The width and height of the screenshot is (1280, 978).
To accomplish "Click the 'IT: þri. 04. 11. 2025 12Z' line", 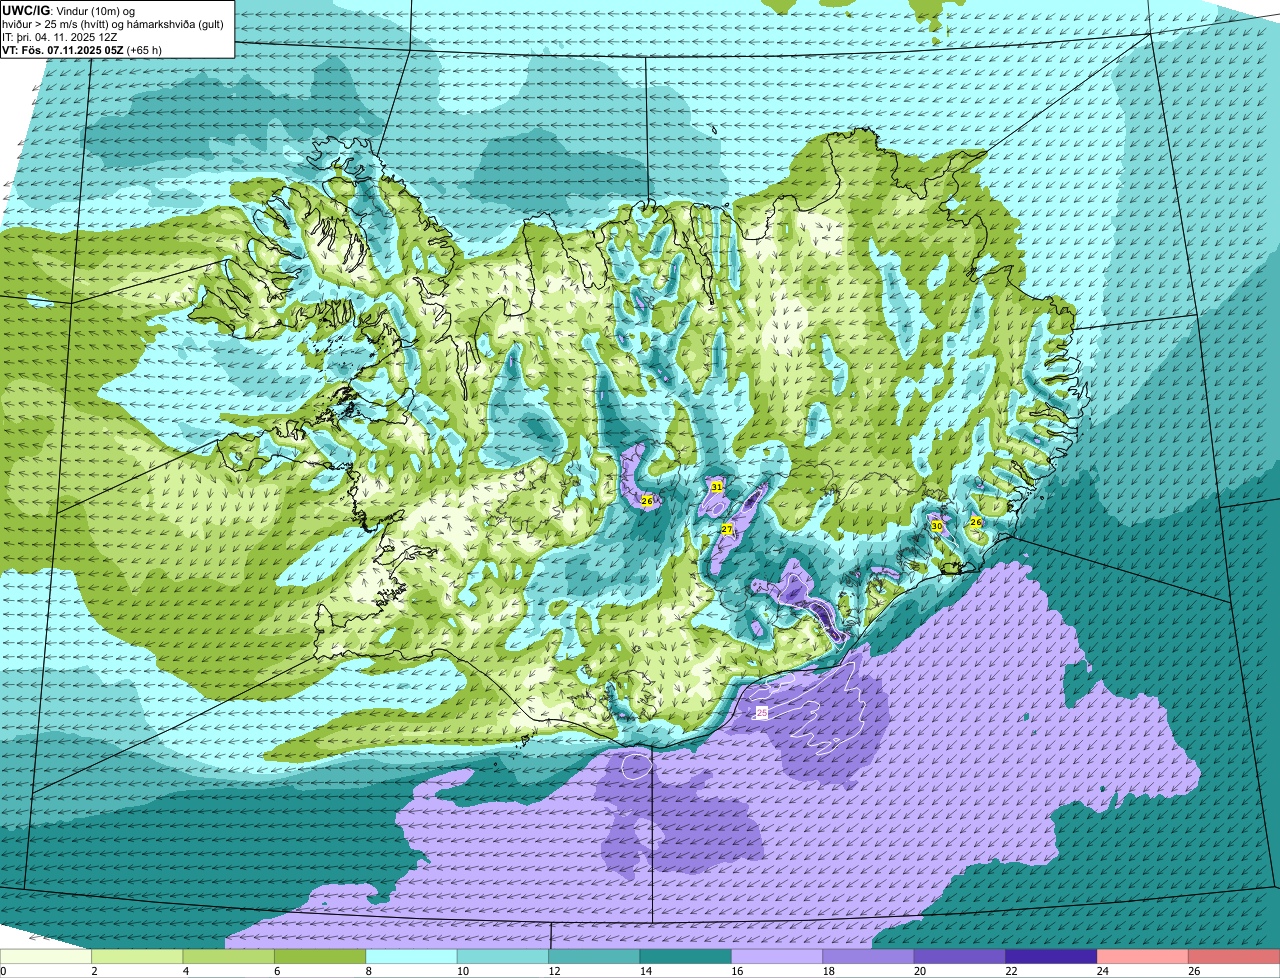I will tap(59, 36).
